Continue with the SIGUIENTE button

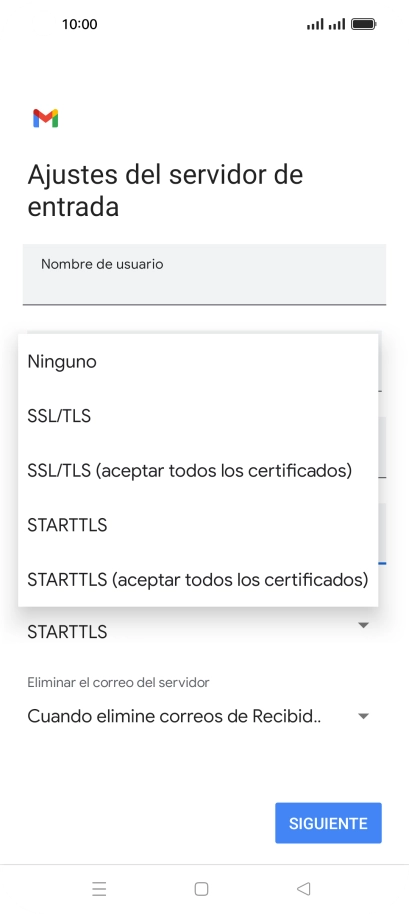point(329,823)
